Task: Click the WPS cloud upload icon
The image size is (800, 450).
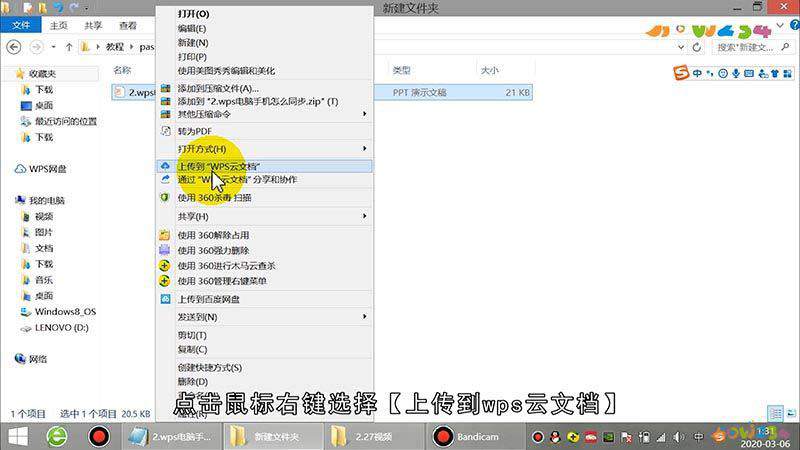Action: pos(165,166)
